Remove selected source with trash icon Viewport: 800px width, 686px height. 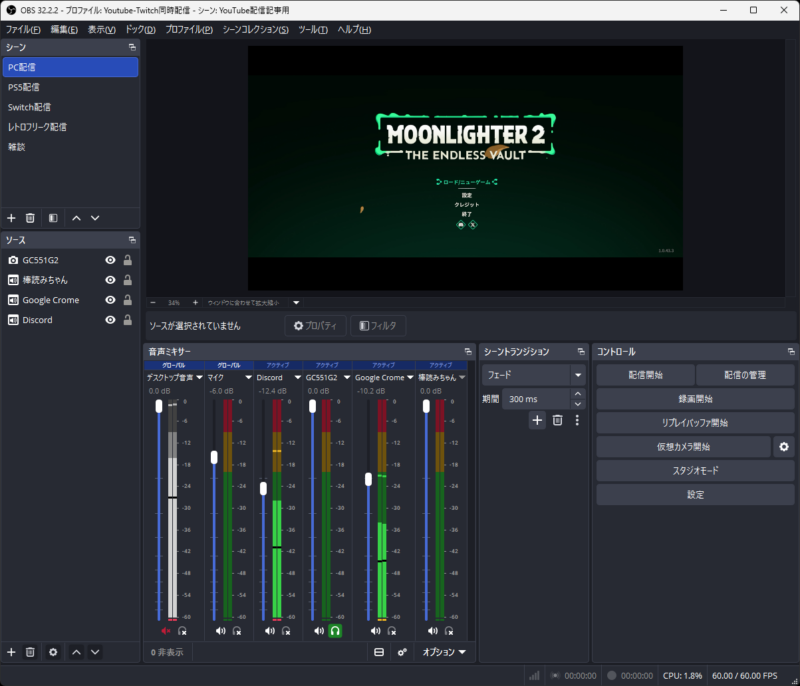click(30, 652)
